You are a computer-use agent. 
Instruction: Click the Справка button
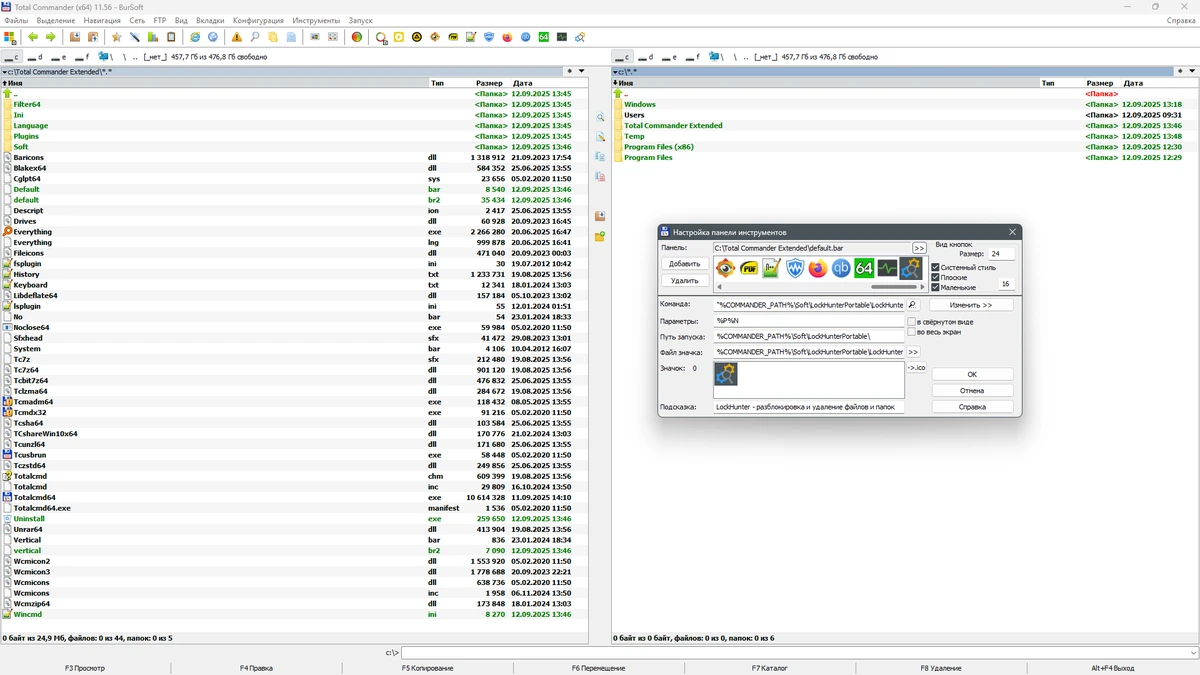click(972, 407)
